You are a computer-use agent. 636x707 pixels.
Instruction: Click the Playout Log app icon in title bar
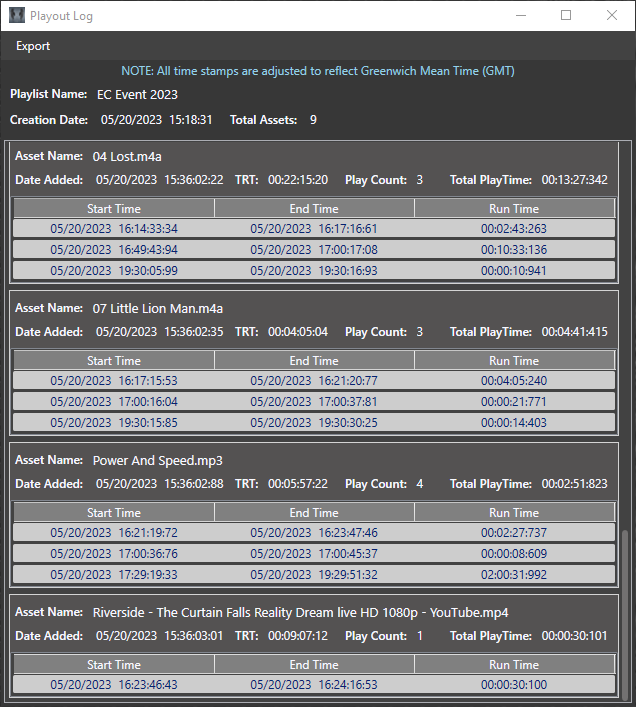click(x=17, y=15)
